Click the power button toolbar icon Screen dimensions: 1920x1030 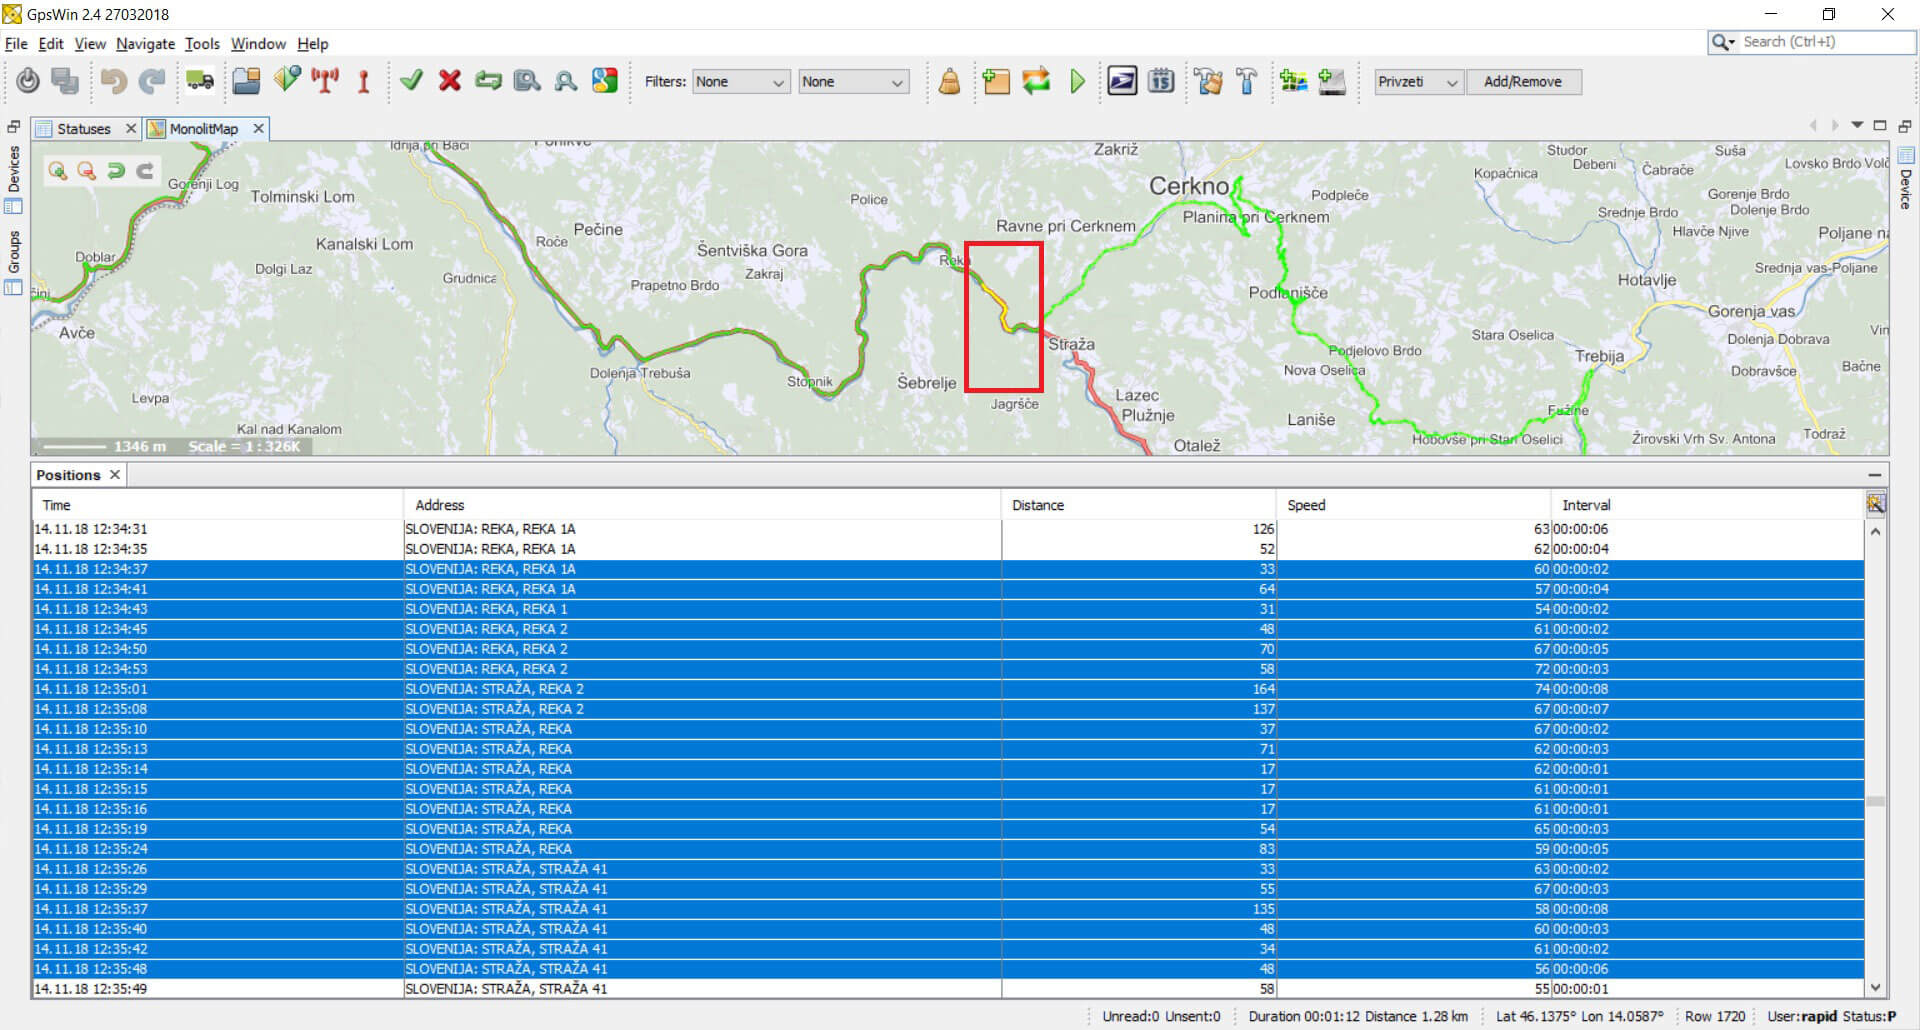click(x=28, y=81)
